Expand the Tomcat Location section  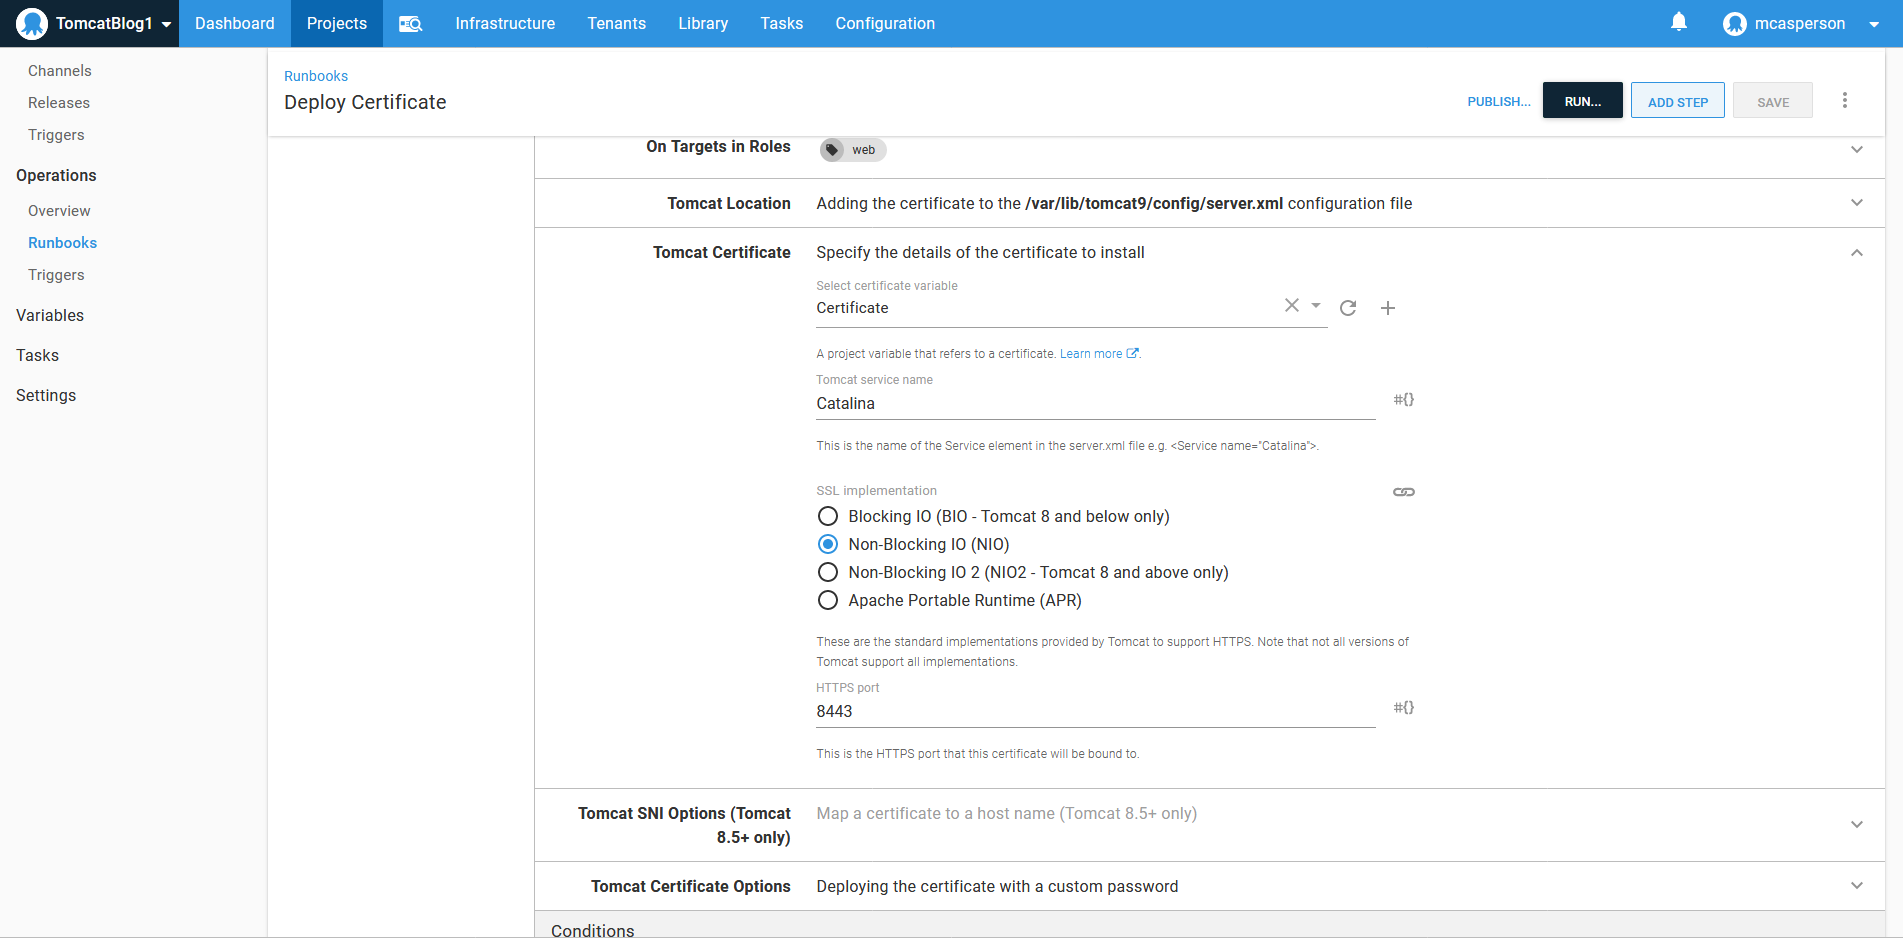point(1856,203)
